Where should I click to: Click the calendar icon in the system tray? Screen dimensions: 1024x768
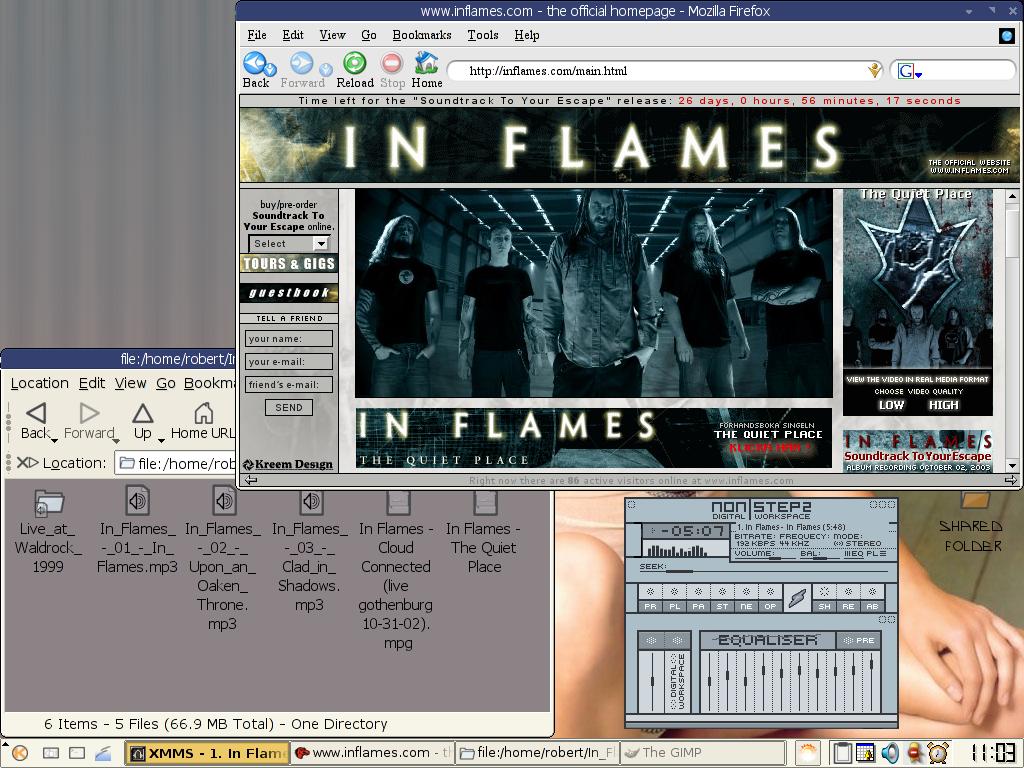click(x=865, y=753)
